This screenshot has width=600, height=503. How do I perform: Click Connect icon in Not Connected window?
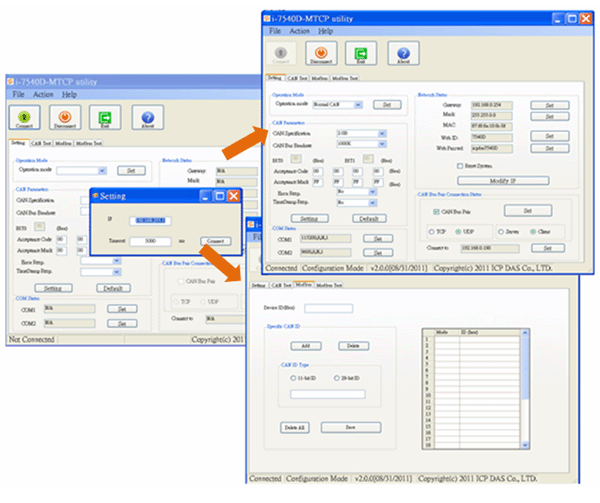tap(24, 117)
